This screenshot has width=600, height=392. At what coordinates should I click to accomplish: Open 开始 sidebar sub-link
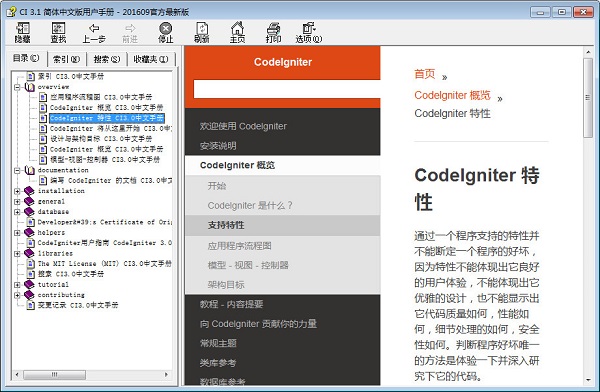pyautogui.click(x=217, y=186)
